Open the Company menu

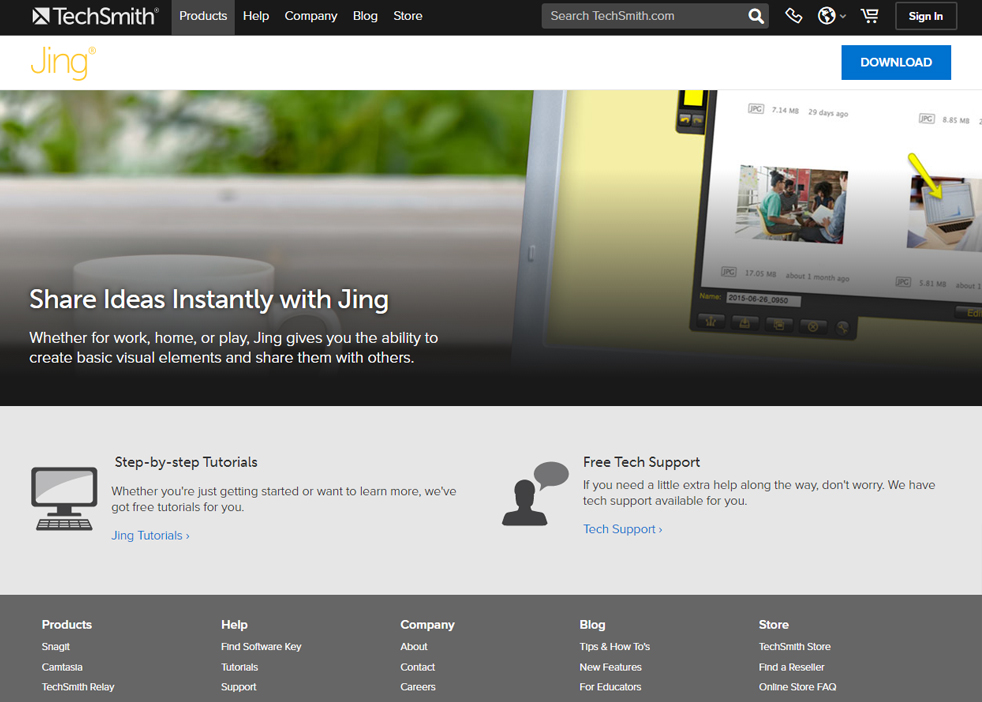(x=310, y=16)
